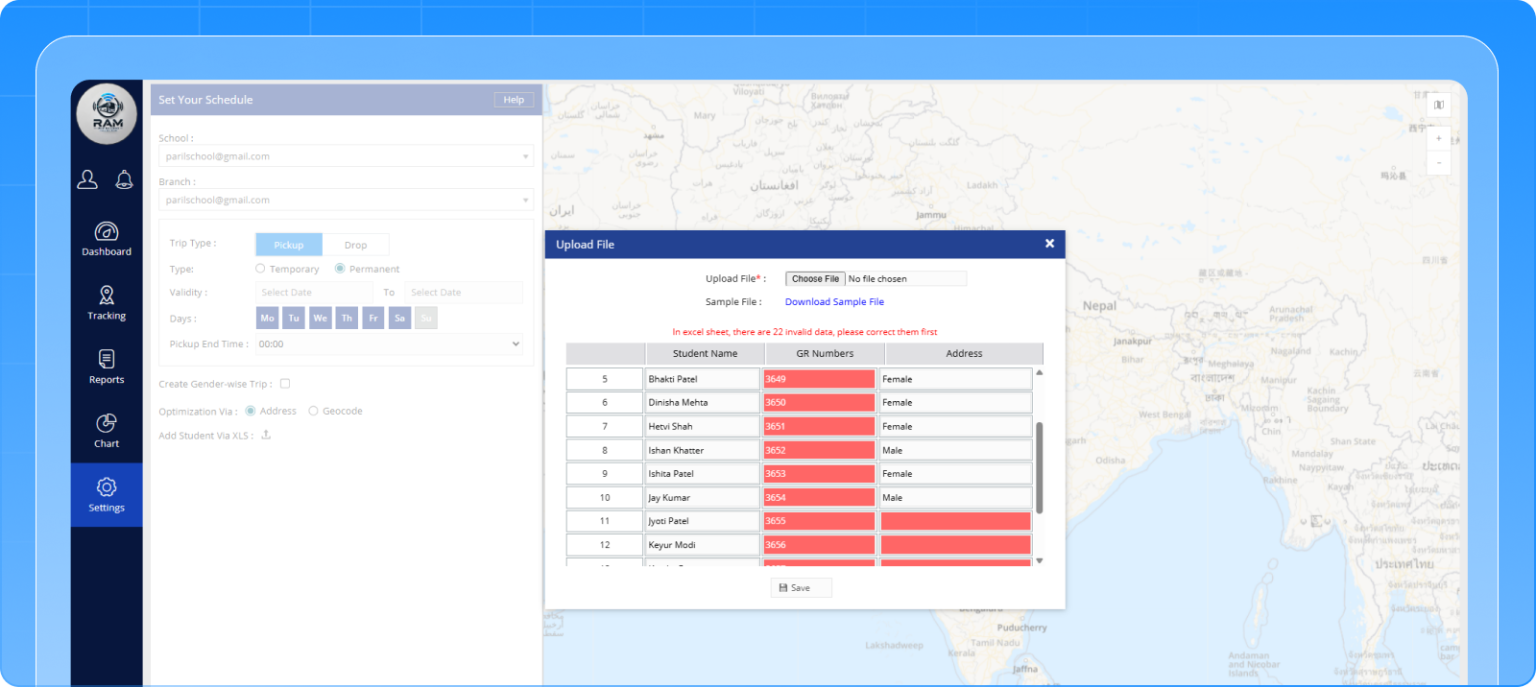Click the Add Student Via XLS upload icon
Viewport: 1536px width, 687px height.
(x=266, y=435)
